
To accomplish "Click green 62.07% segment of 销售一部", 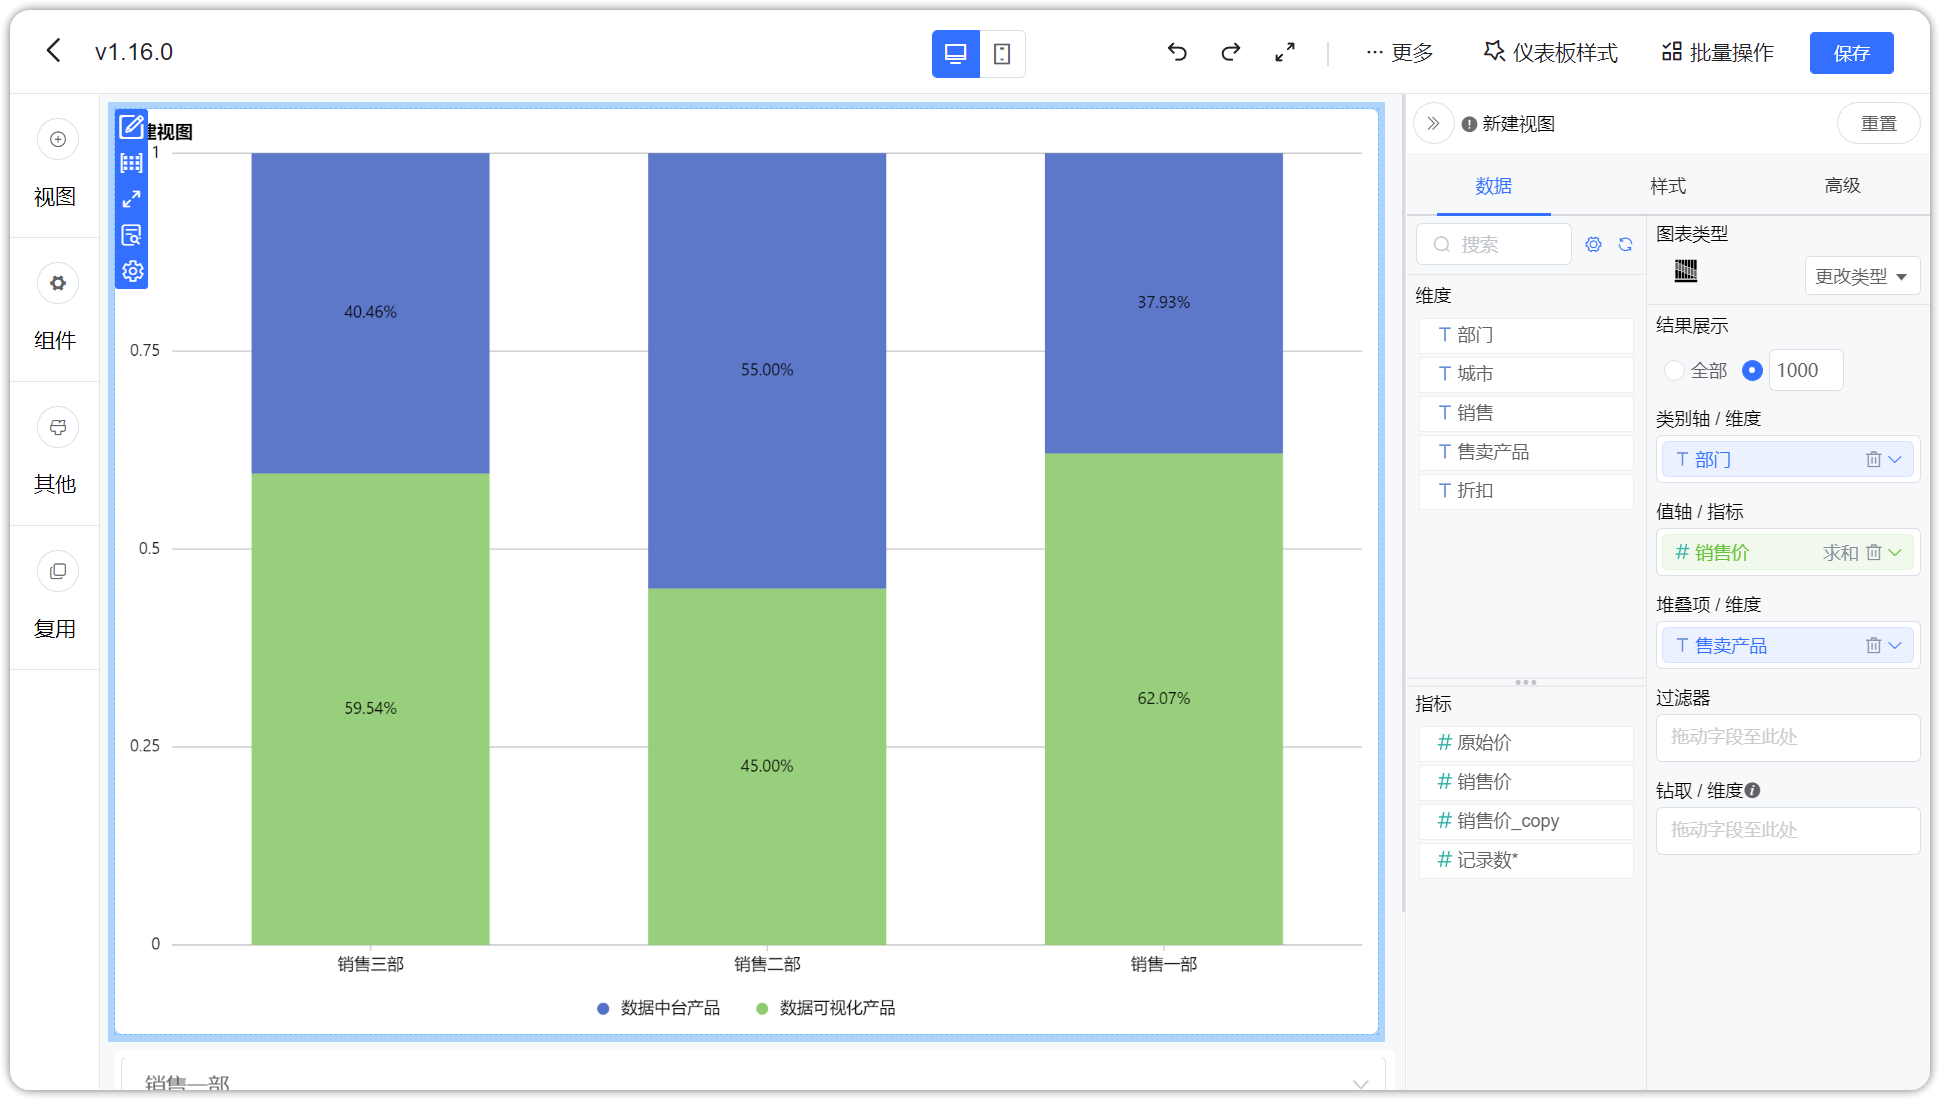I will [x=1164, y=699].
